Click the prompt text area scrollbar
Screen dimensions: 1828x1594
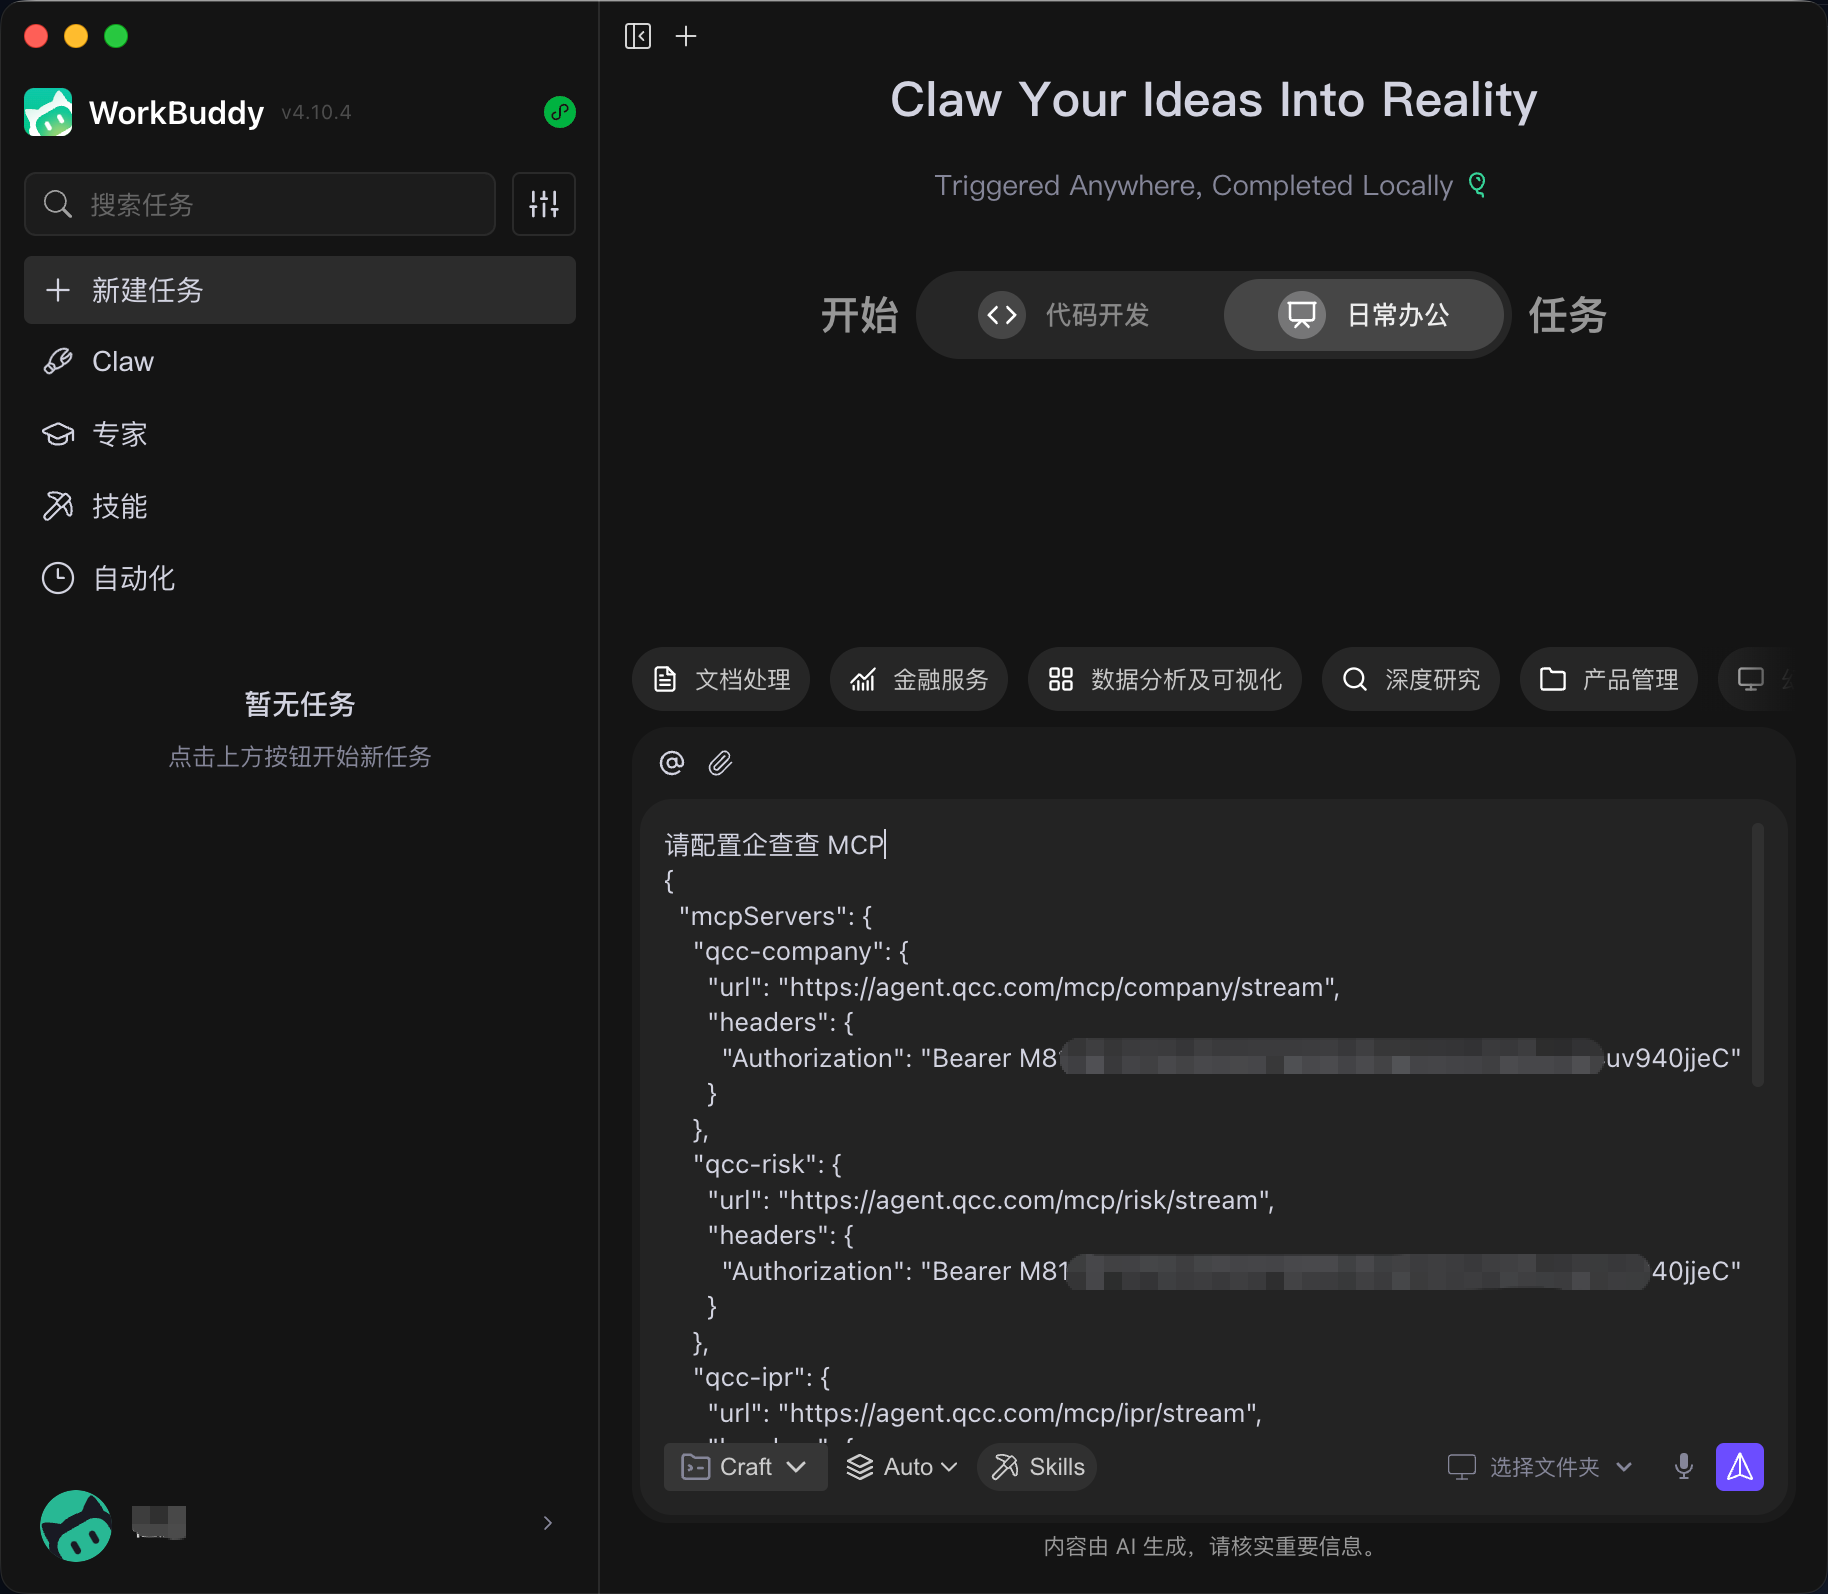click(1758, 955)
